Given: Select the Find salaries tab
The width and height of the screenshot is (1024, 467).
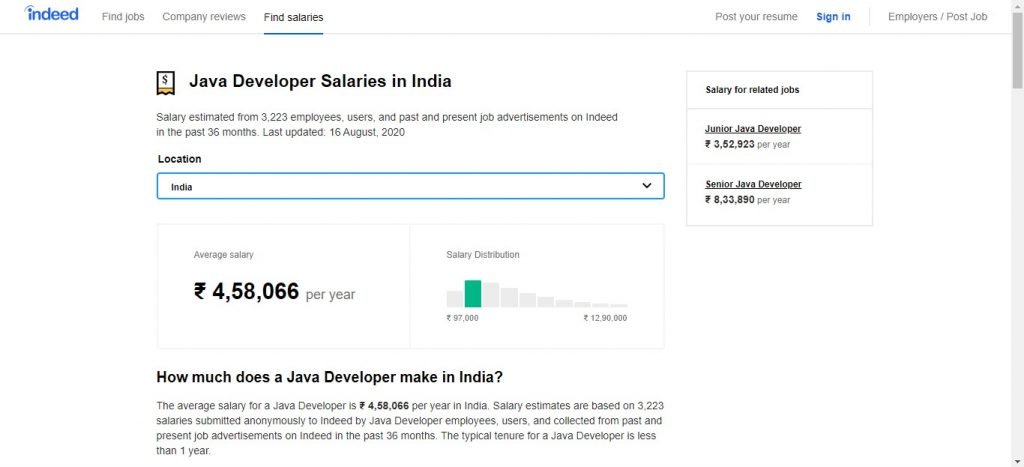Looking at the screenshot, I should (x=293, y=18).
